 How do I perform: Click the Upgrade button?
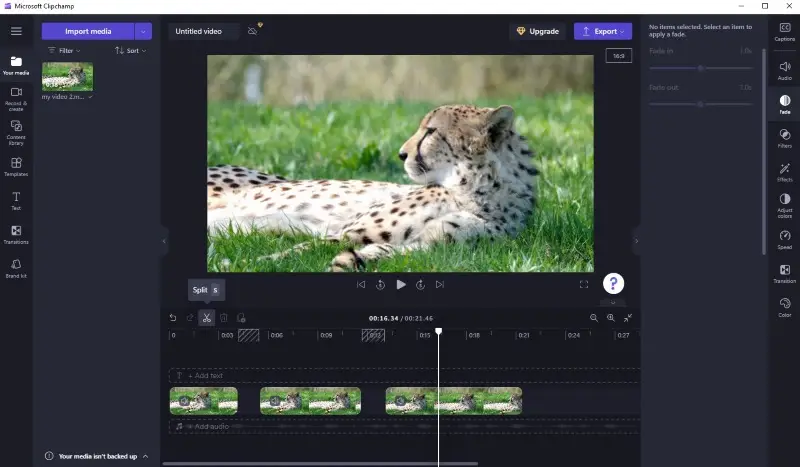(x=538, y=31)
